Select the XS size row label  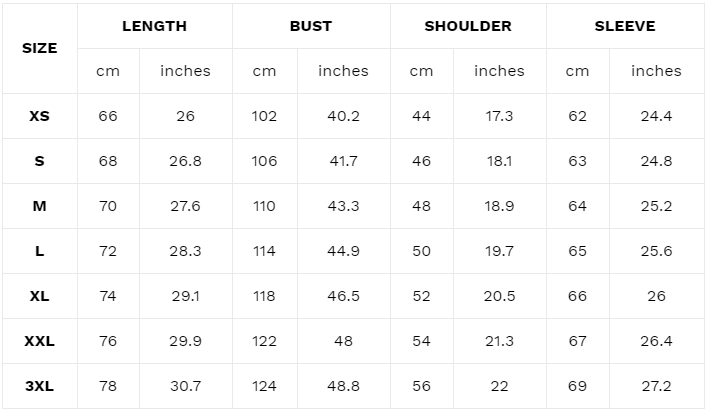click(x=40, y=116)
